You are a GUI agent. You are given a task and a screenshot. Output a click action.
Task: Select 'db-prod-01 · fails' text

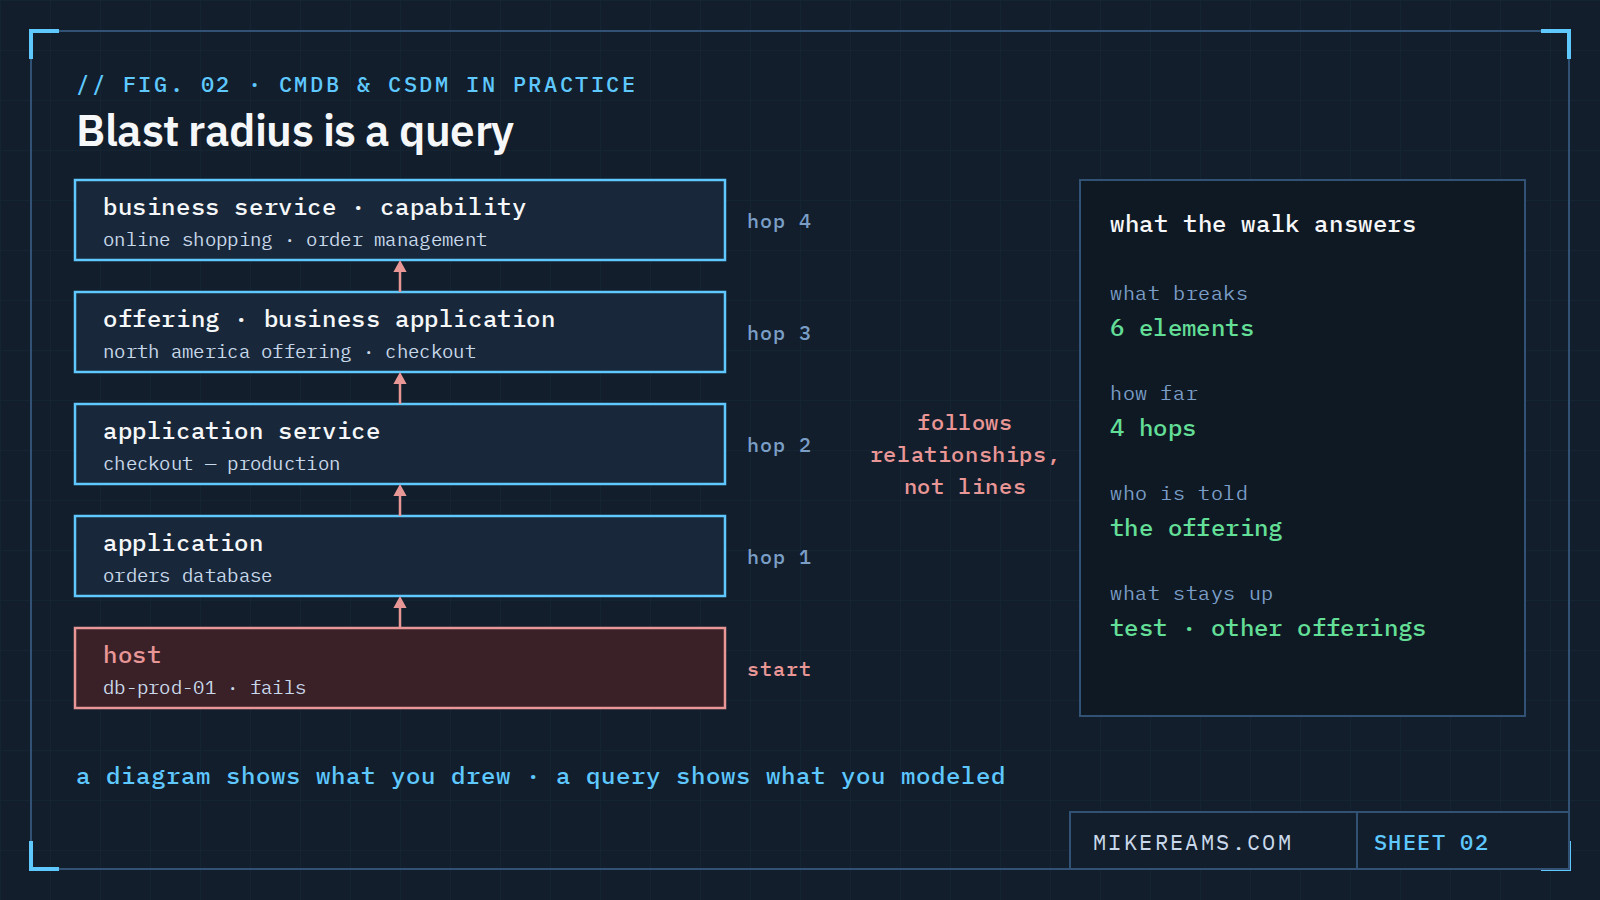click(x=204, y=688)
